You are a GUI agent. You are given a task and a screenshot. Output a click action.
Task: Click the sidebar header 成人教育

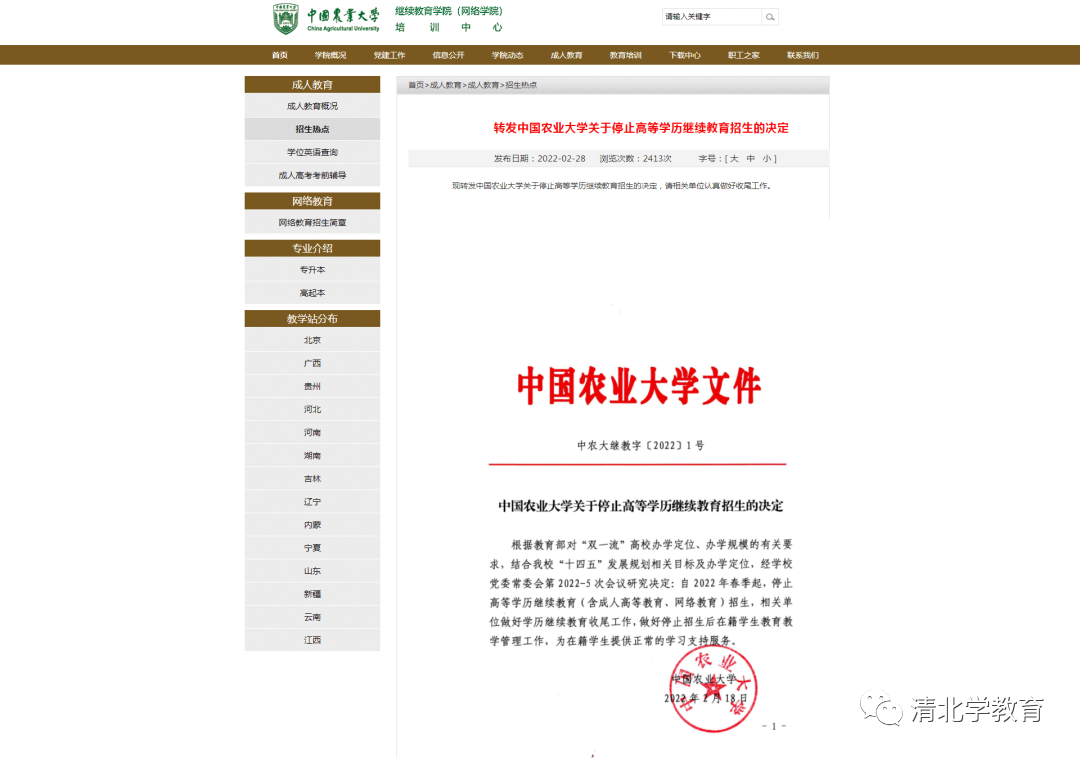click(312, 85)
